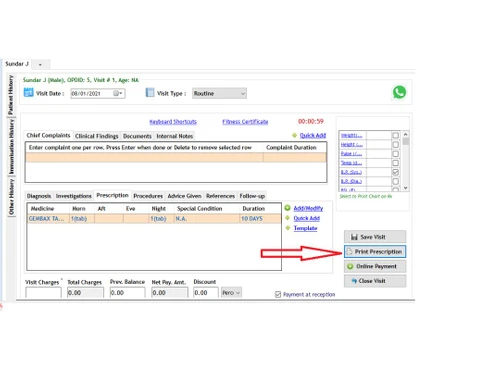Click Quick Add link under Add/Modify
This screenshot has height=375, width=500.
pos(307,218)
